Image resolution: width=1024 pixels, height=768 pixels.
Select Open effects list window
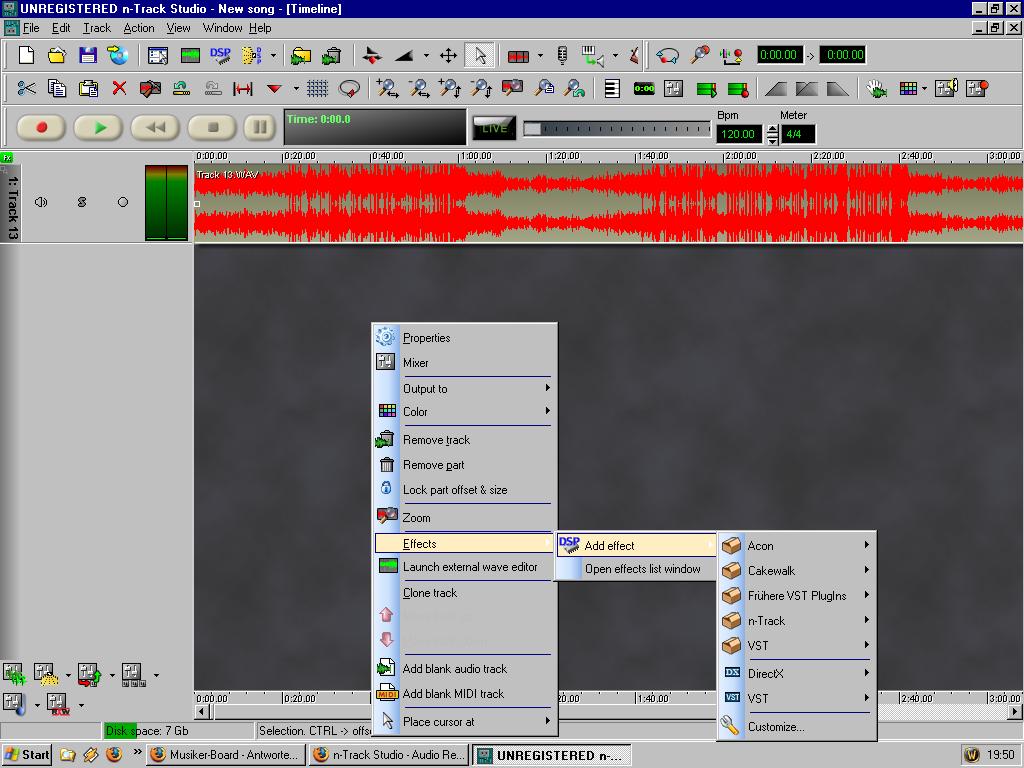(x=635, y=569)
